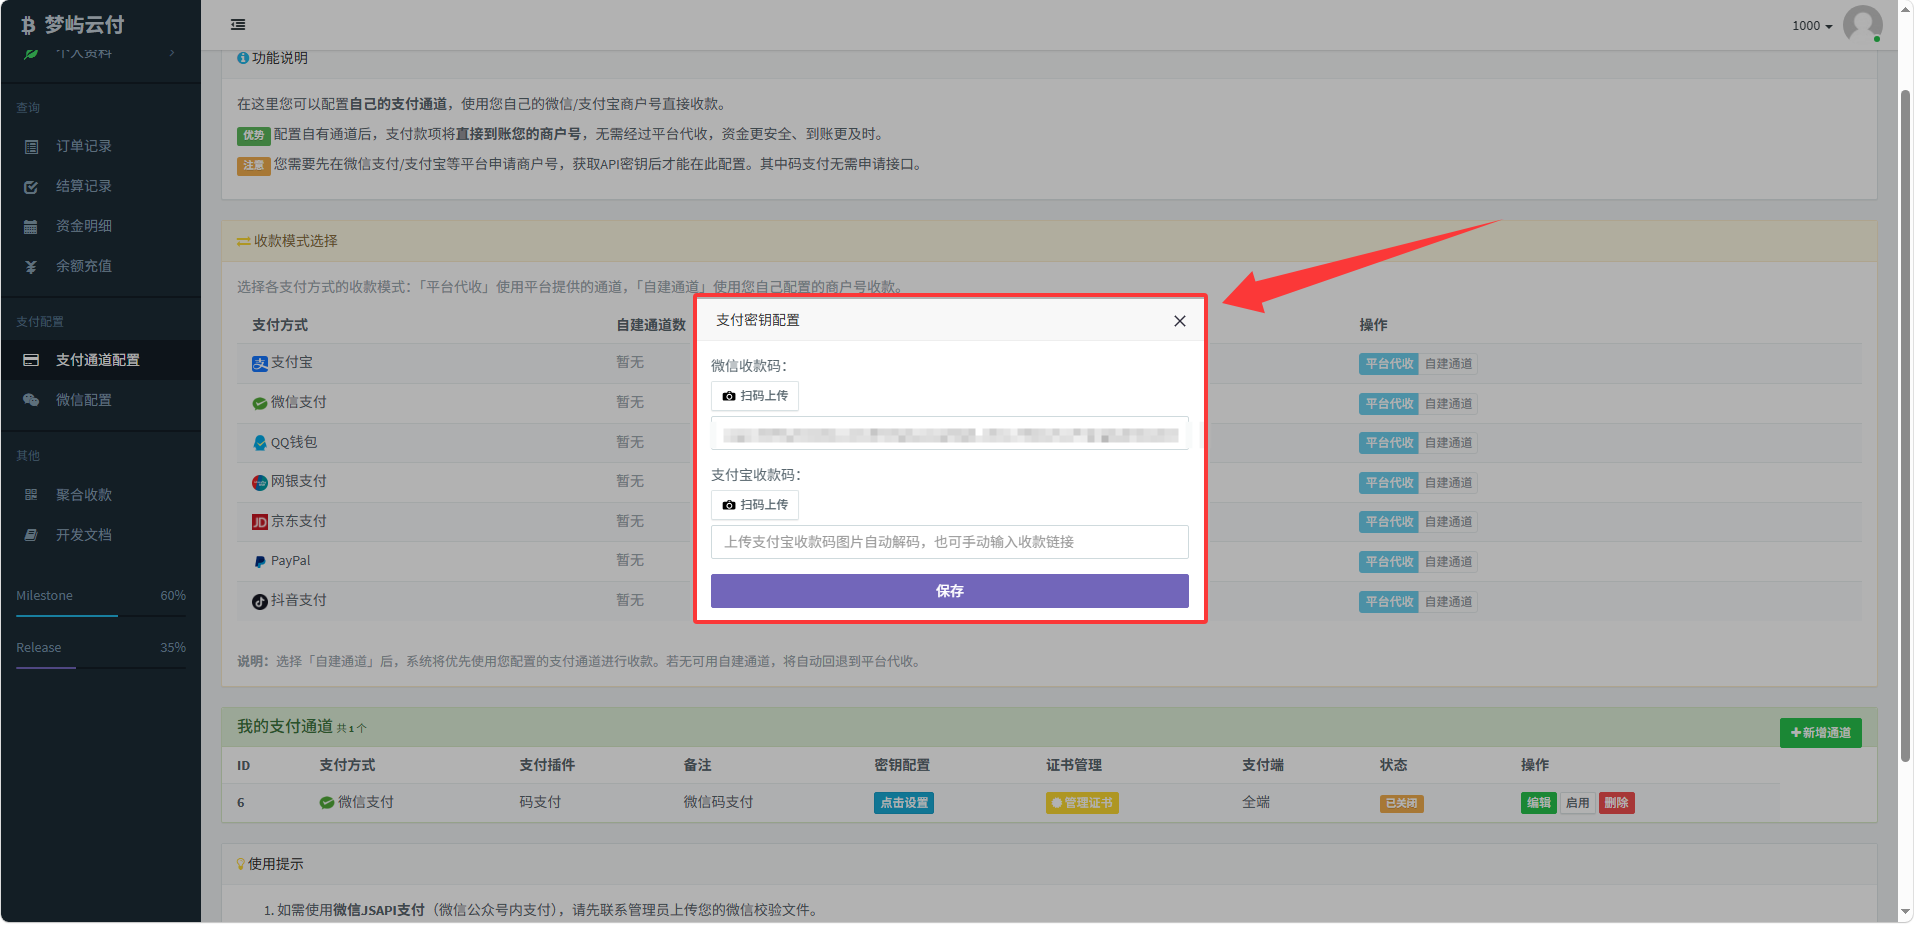
Task: Click 扫码上传 under 支付宝收款码
Action: (x=755, y=505)
